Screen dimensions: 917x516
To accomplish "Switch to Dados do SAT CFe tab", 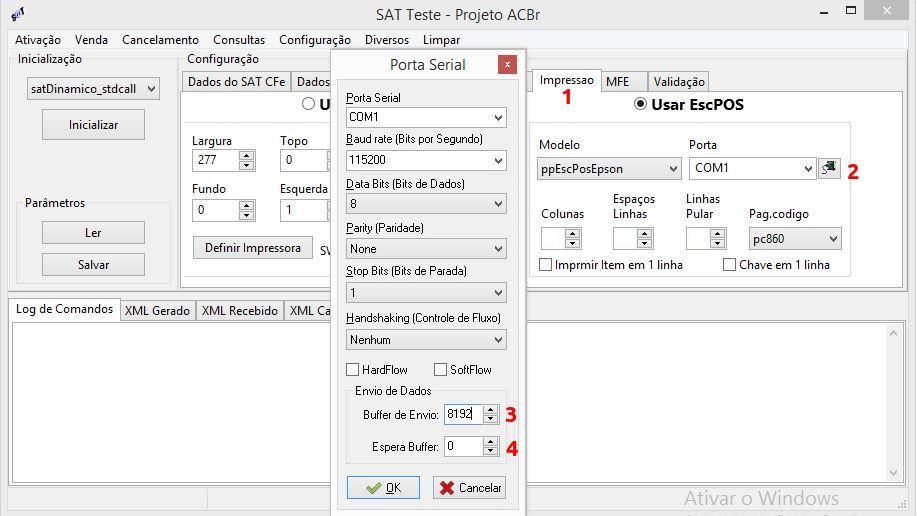I will (236, 82).
